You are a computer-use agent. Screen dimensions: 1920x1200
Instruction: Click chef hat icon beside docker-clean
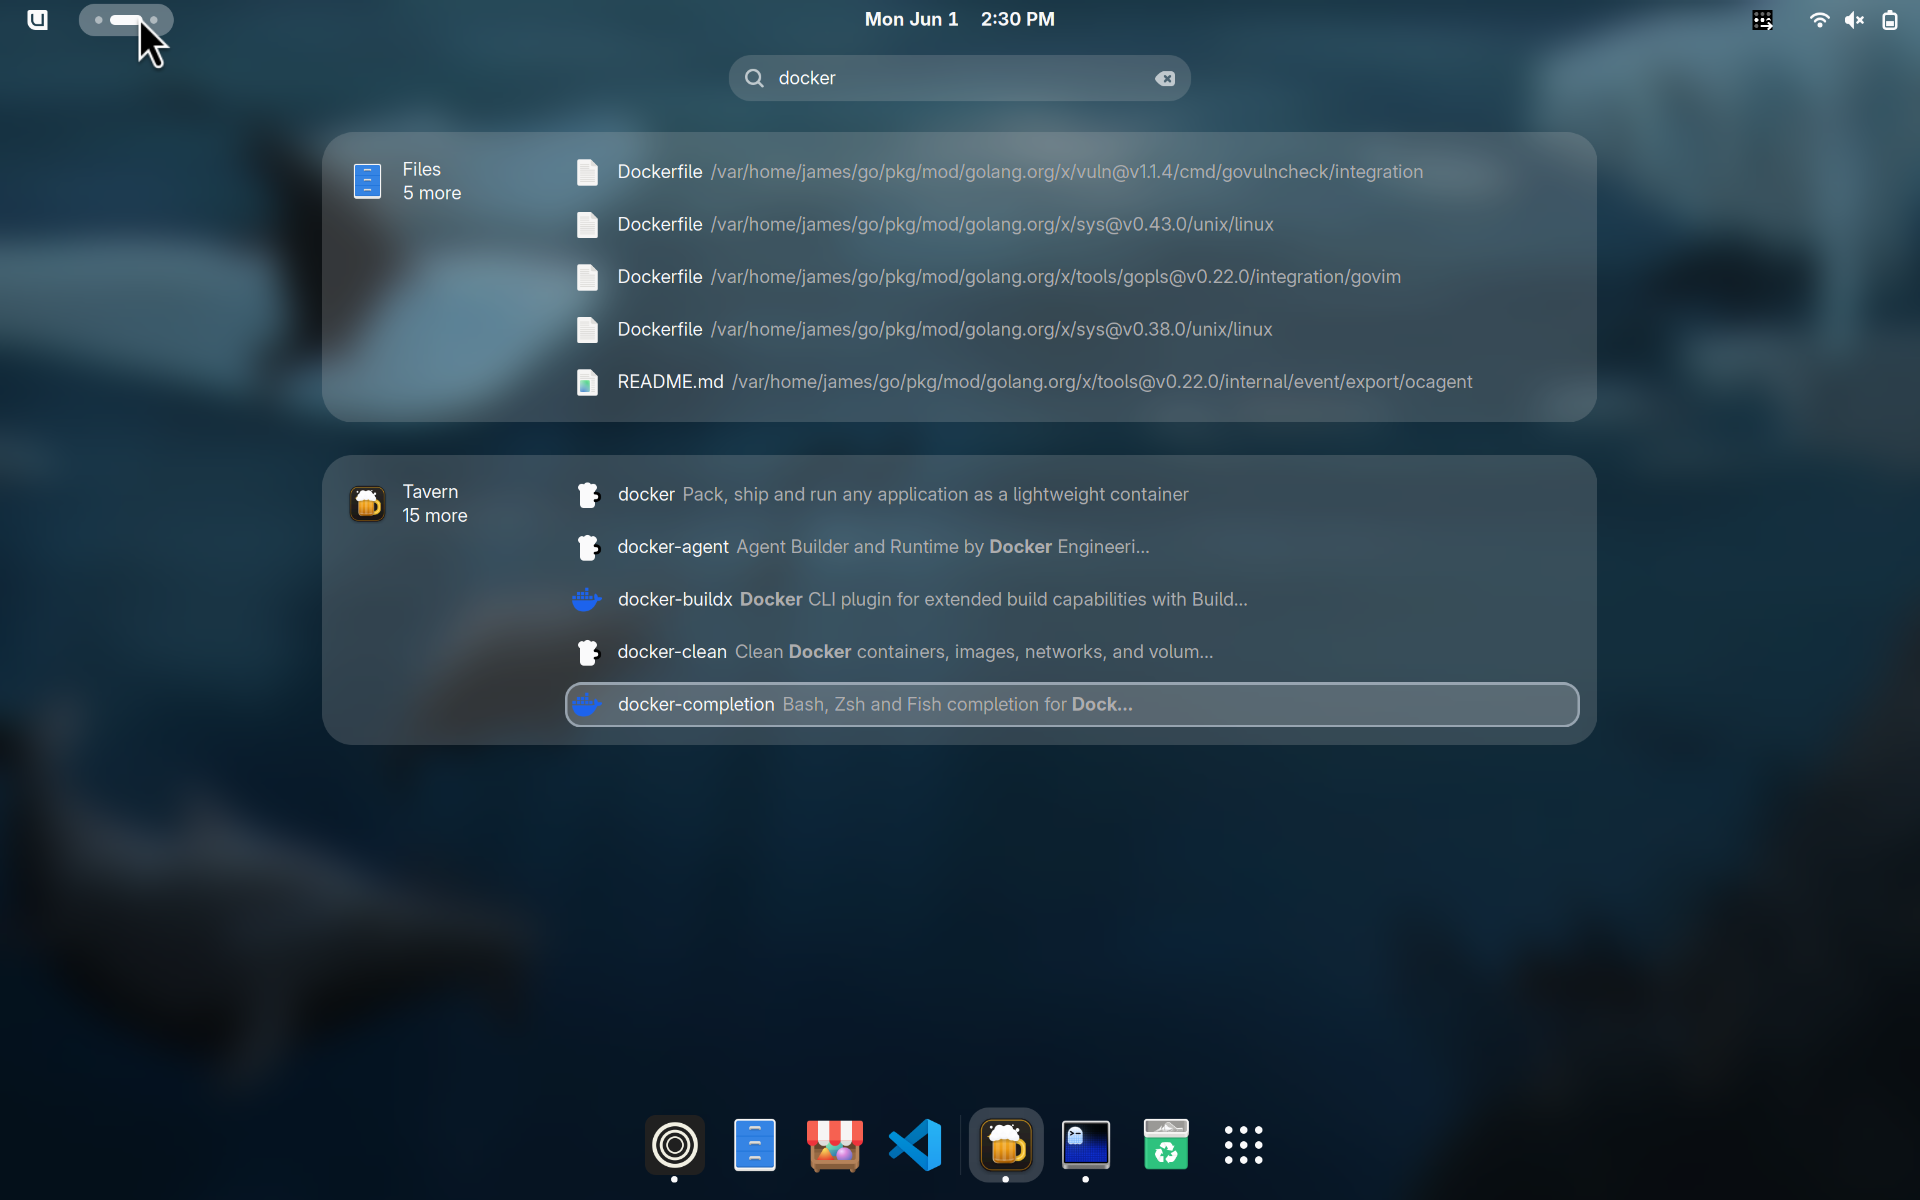[x=588, y=652]
